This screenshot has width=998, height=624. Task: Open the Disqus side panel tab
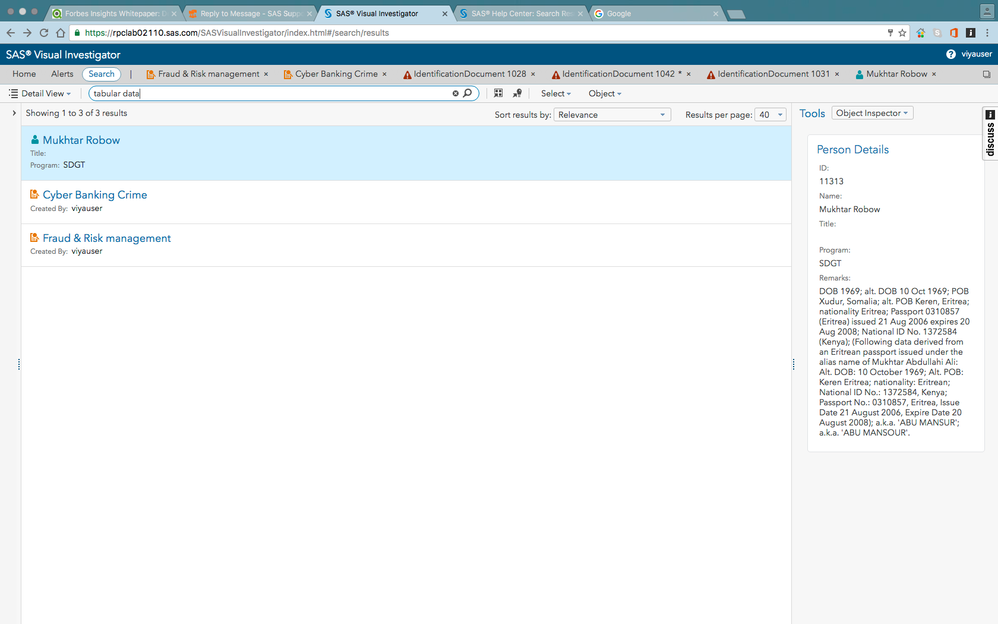[990, 134]
